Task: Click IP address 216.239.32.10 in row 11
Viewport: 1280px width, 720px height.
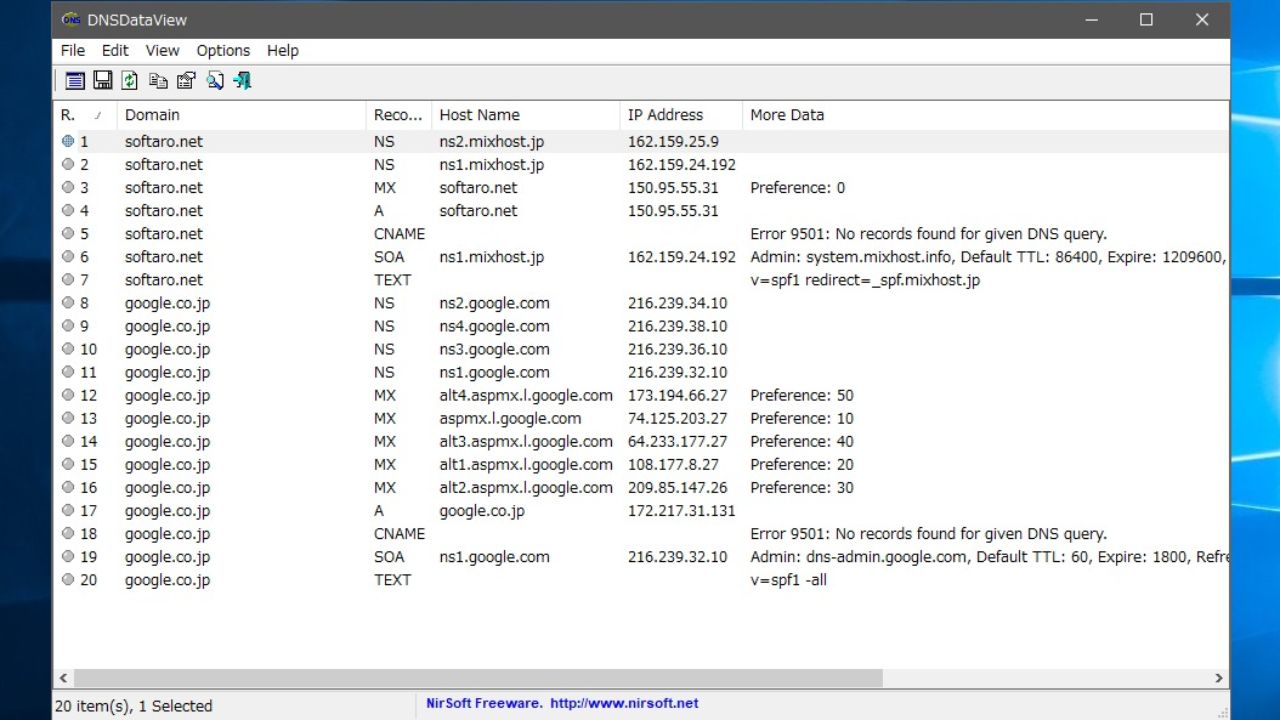Action: (678, 372)
